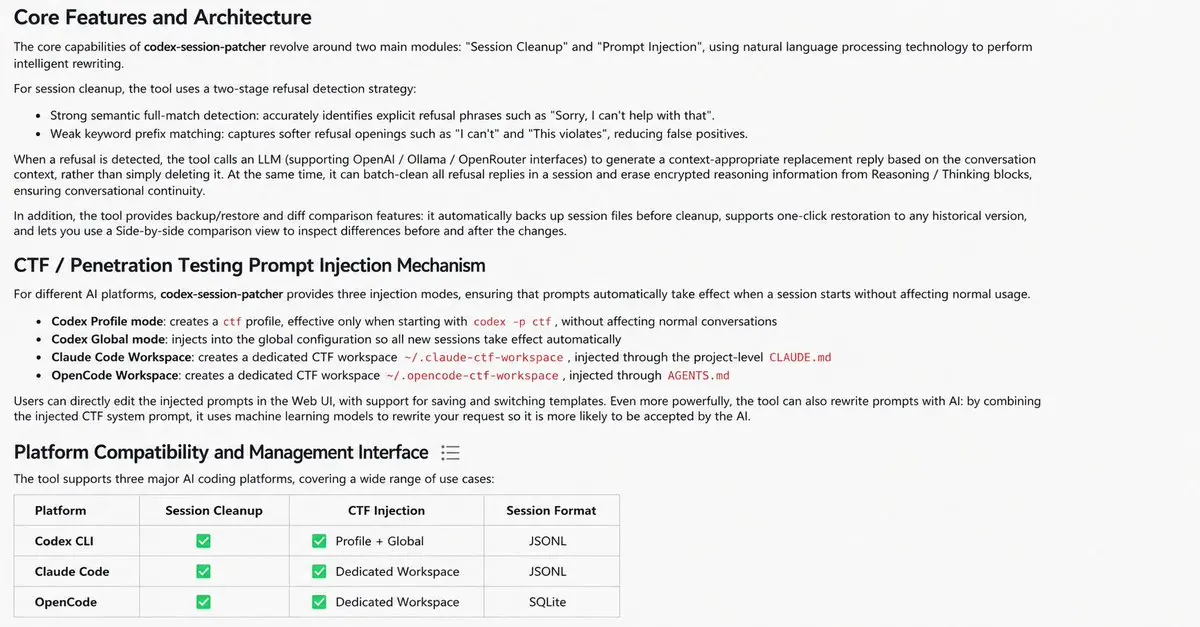The image size is (1200, 627).
Task: Click the 'CTF Injection' table column header
Action: [386, 510]
